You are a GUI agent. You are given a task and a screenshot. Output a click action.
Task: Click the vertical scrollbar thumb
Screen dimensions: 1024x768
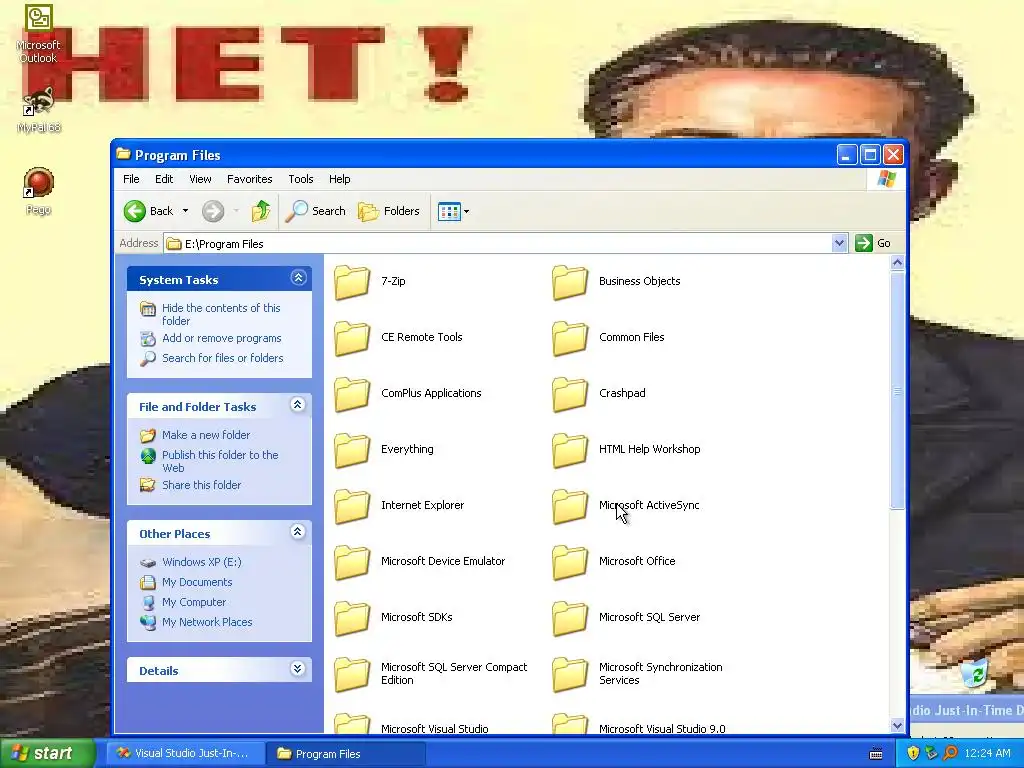(x=897, y=391)
